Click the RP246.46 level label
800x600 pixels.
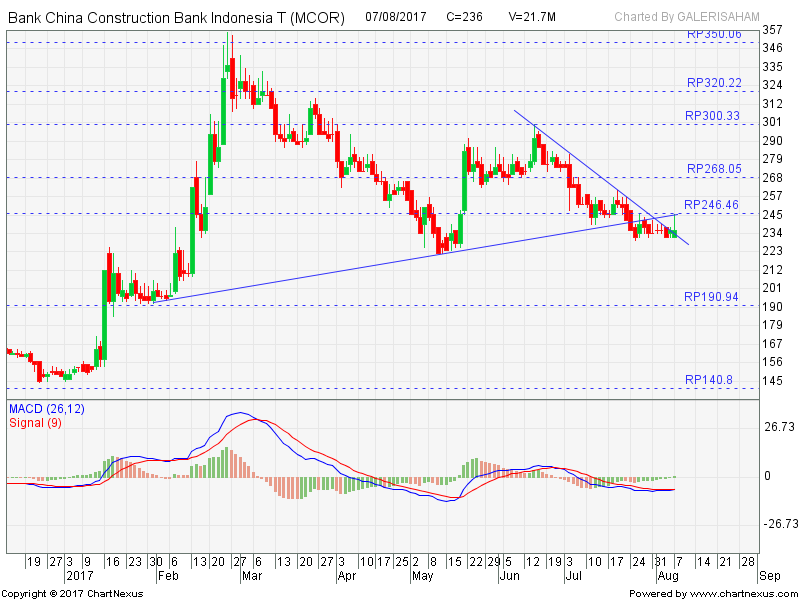[712, 205]
